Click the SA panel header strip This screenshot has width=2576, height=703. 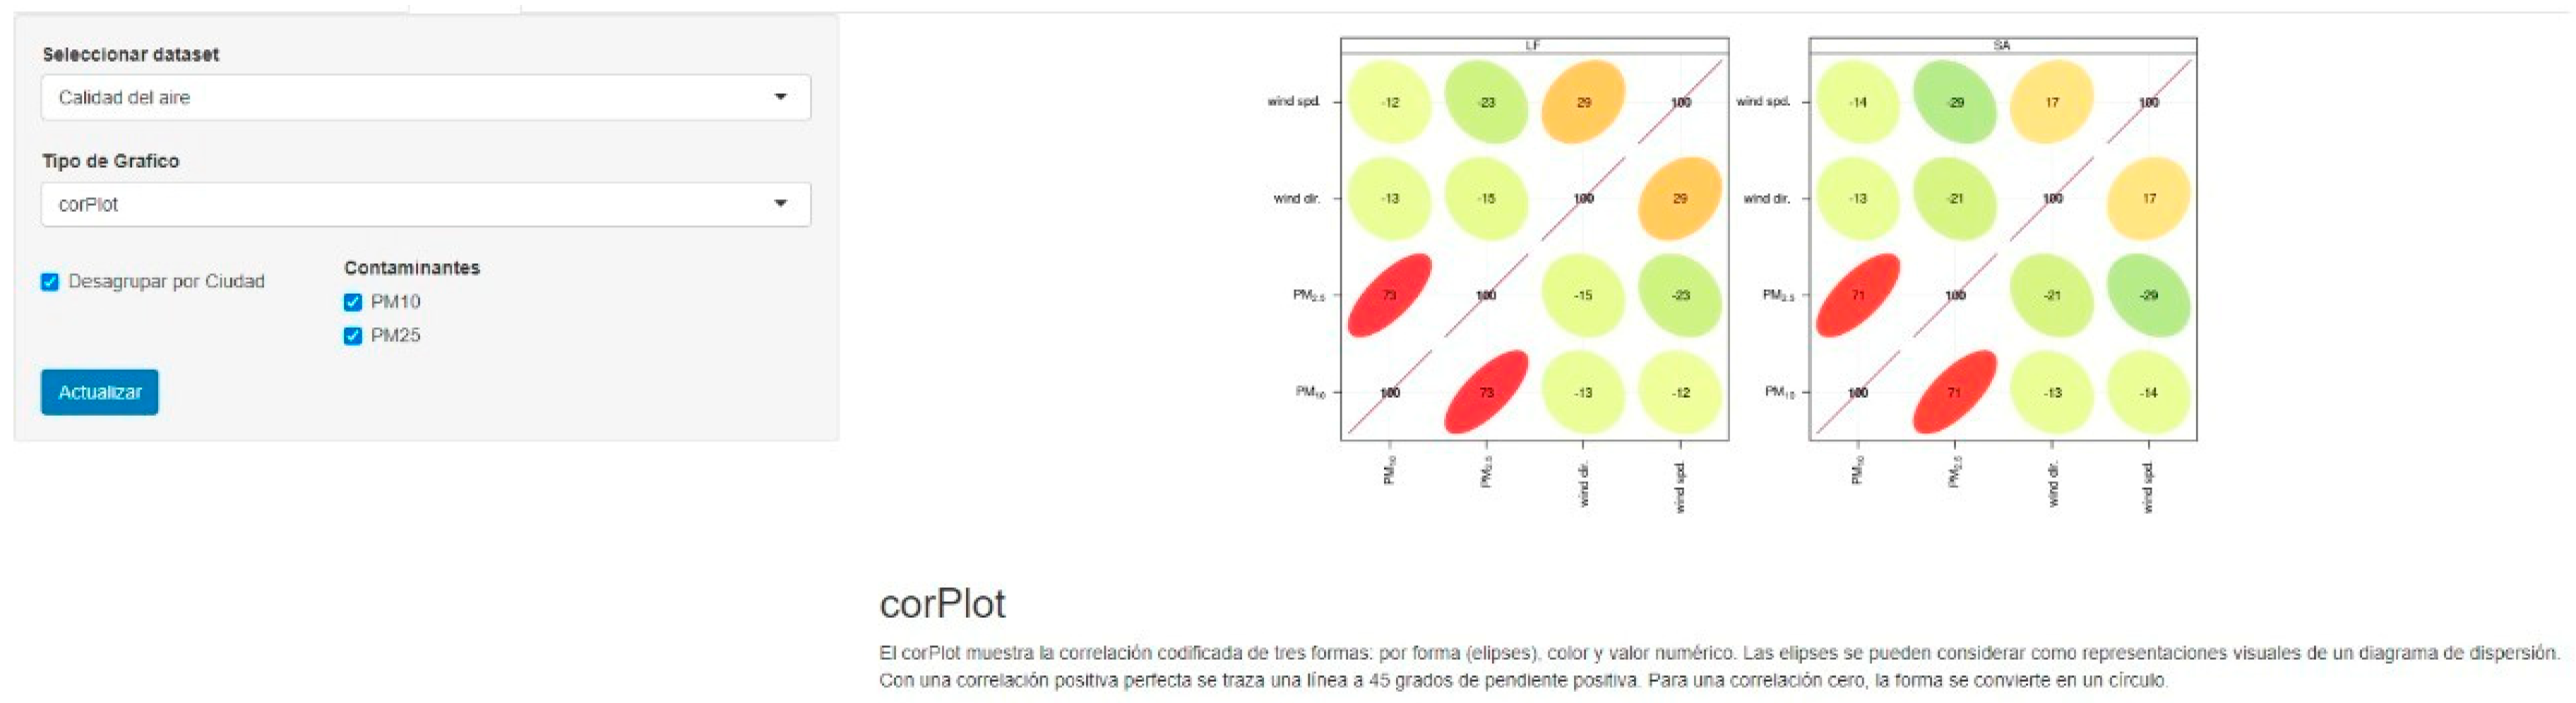click(x=2002, y=45)
